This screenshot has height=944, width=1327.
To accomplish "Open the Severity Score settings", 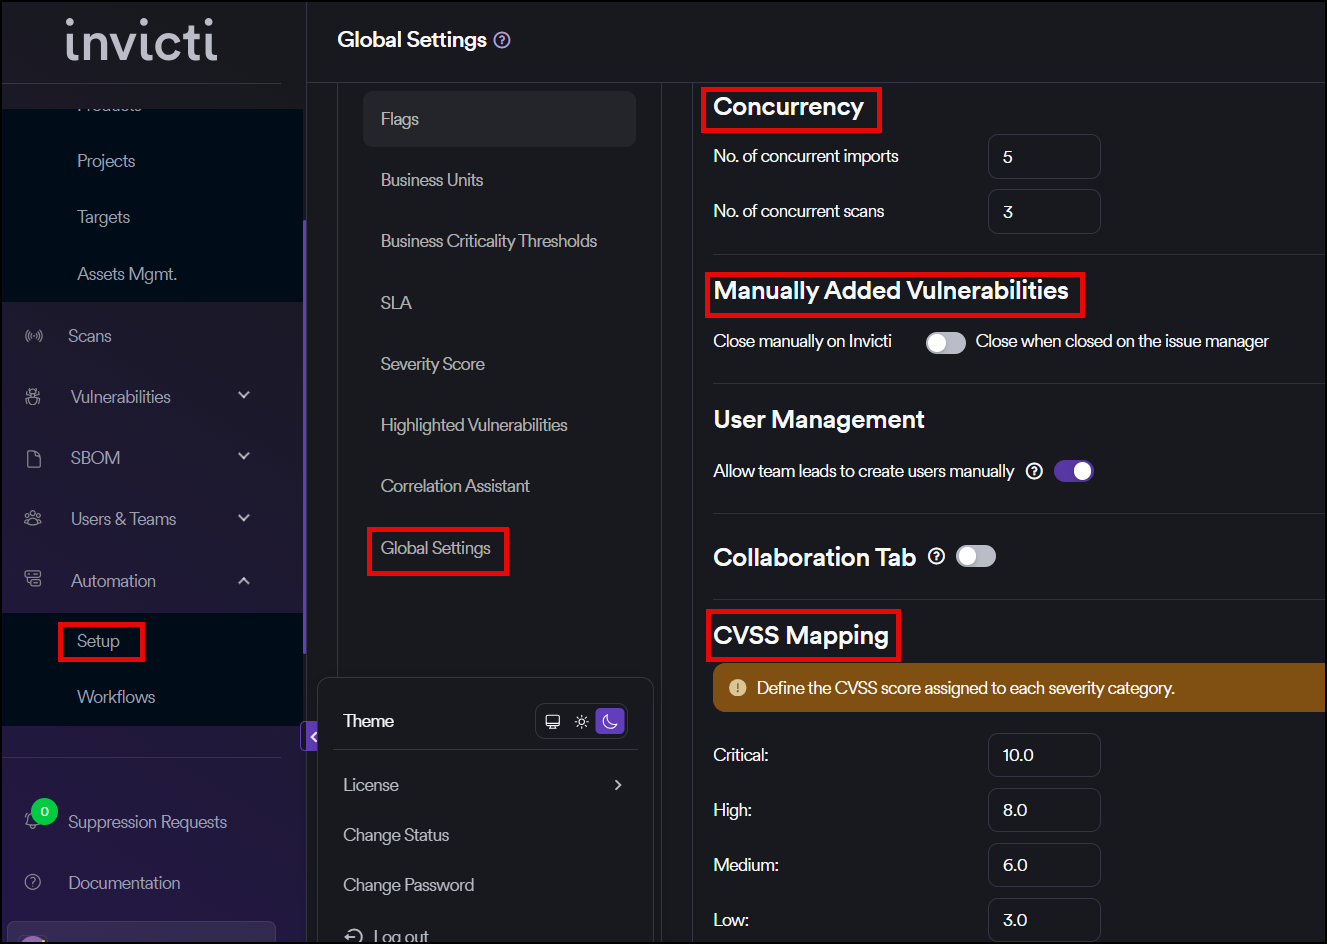I will pyautogui.click(x=432, y=364).
